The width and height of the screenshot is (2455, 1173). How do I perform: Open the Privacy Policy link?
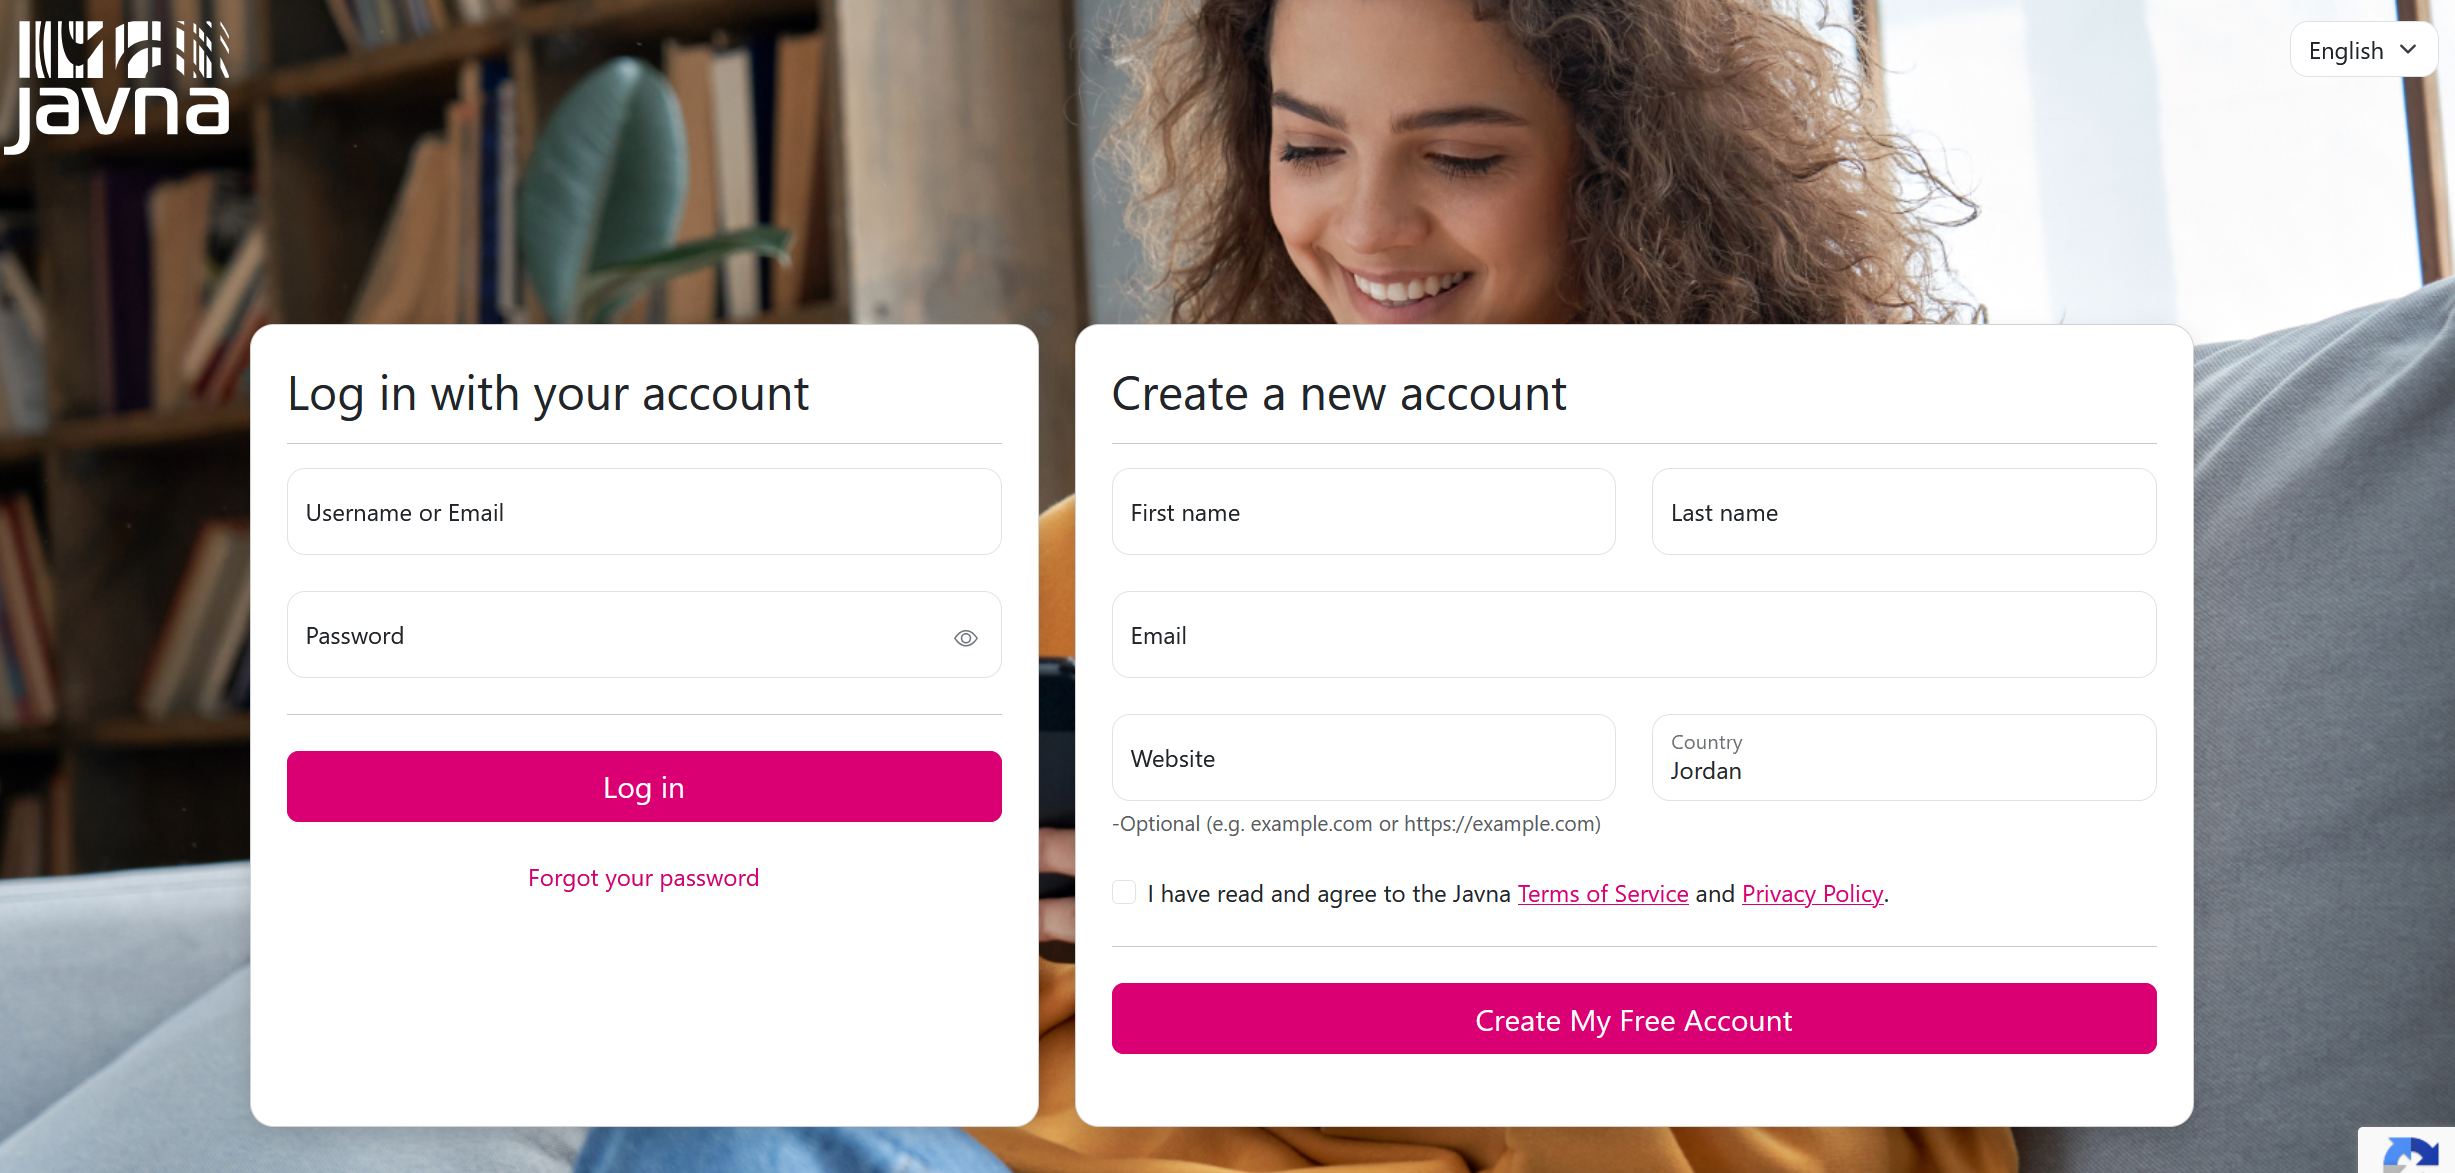pyautogui.click(x=1812, y=894)
